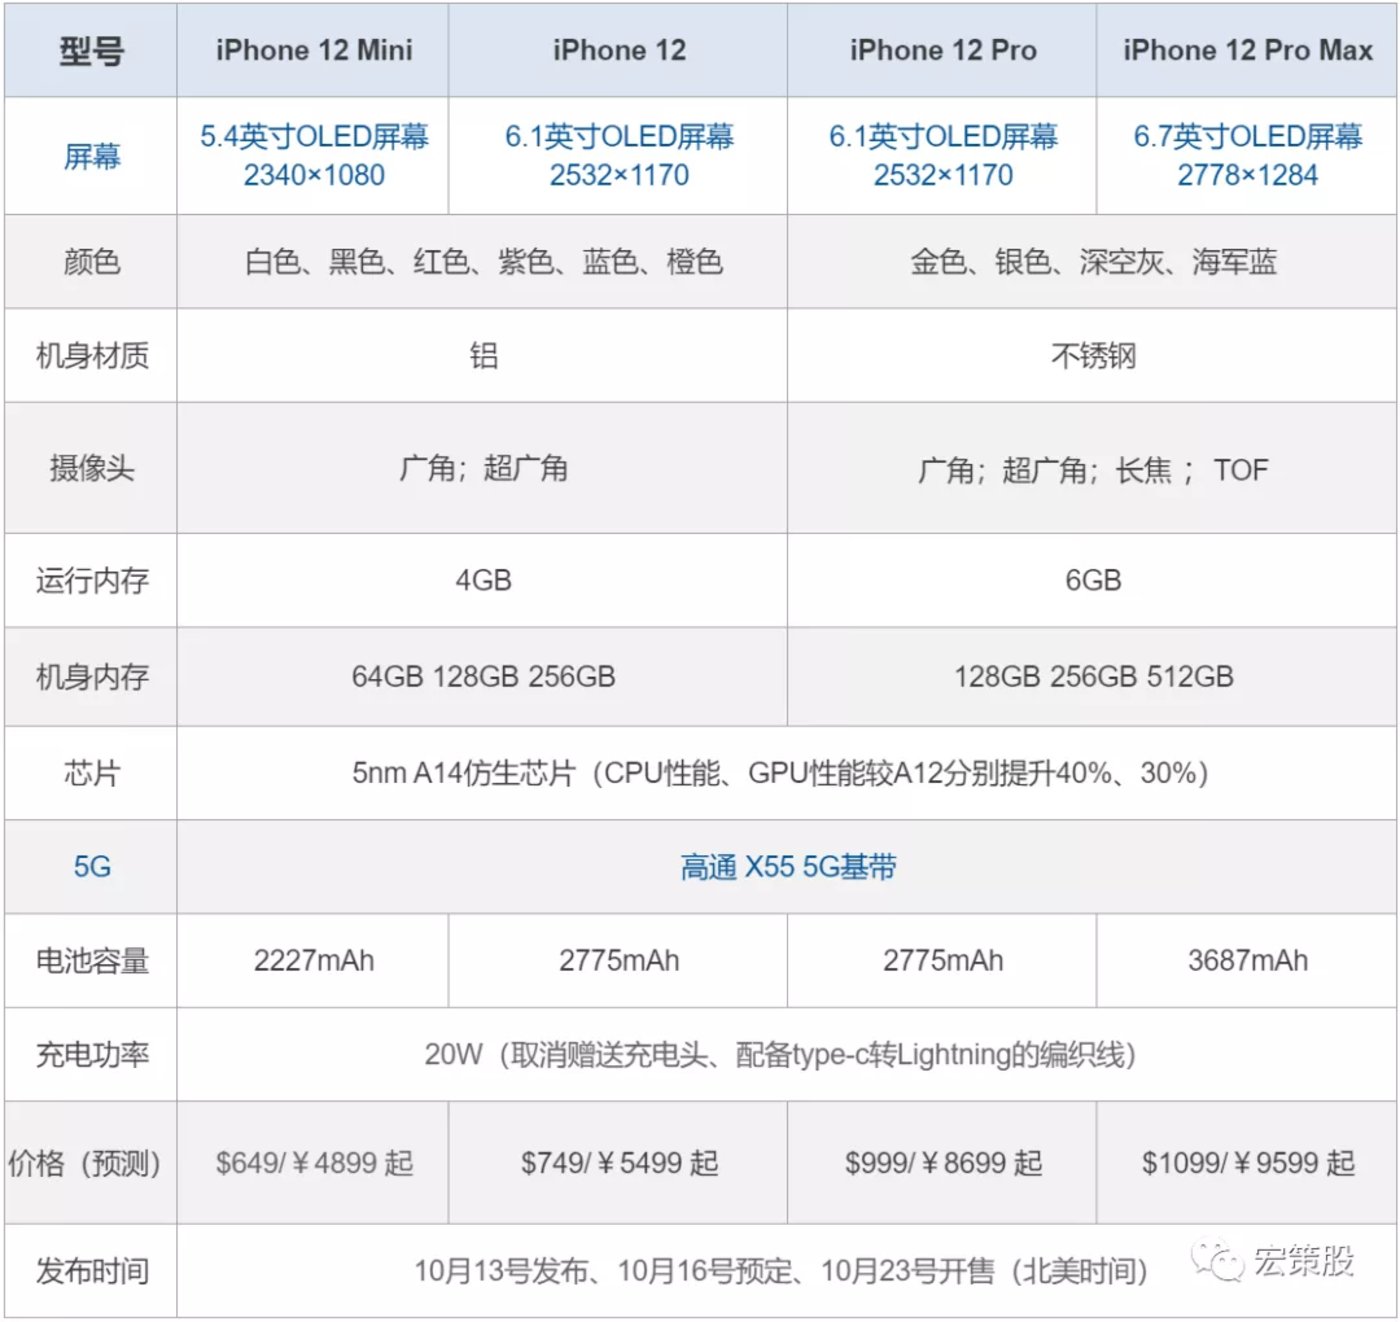Screen dimensions: 1400x1322
Task: Click the 发布时间 release date row label
Action: coord(89,1272)
